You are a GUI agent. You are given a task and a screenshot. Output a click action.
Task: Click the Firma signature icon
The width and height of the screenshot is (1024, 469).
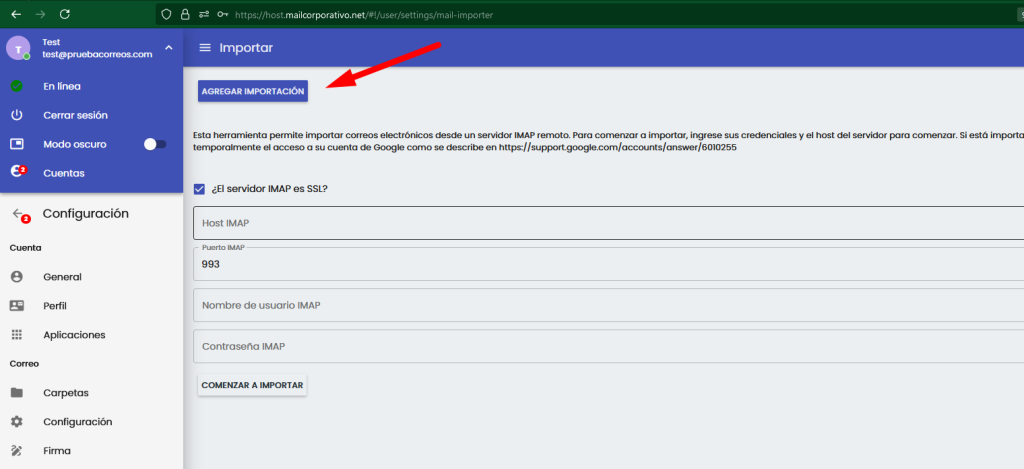click(x=17, y=451)
